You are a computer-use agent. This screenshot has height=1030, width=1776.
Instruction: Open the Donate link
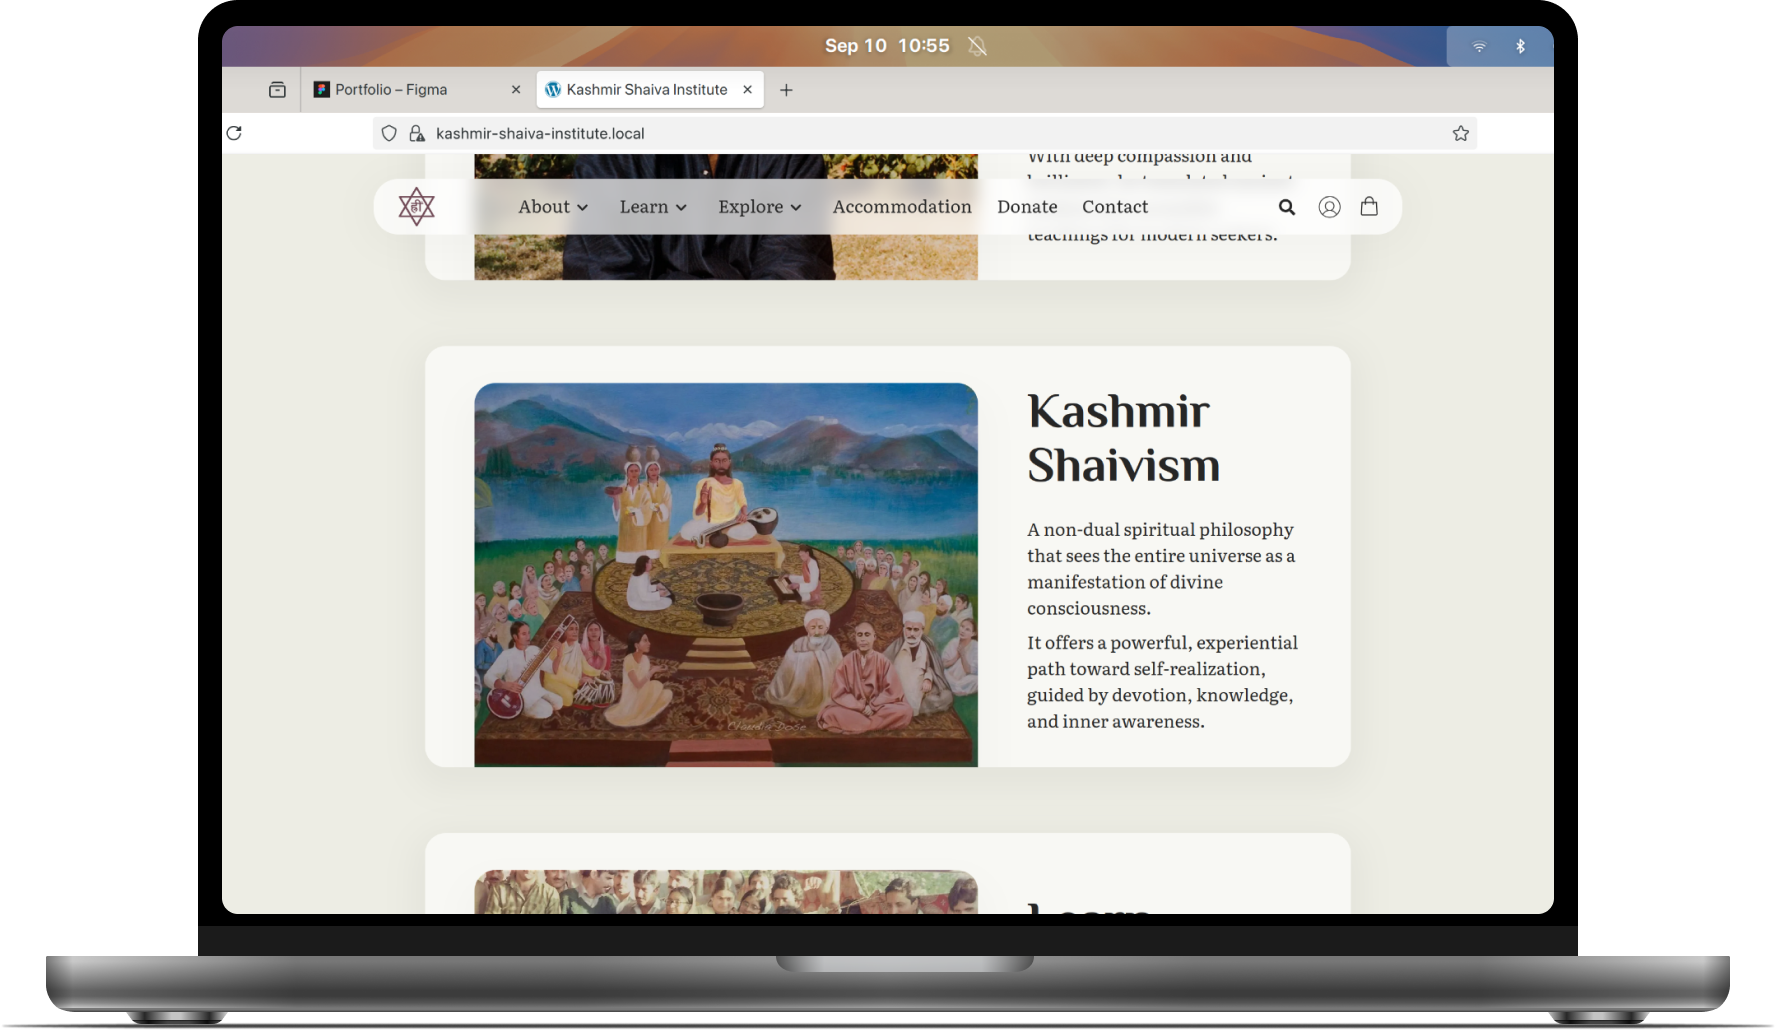[x=1027, y=207]
